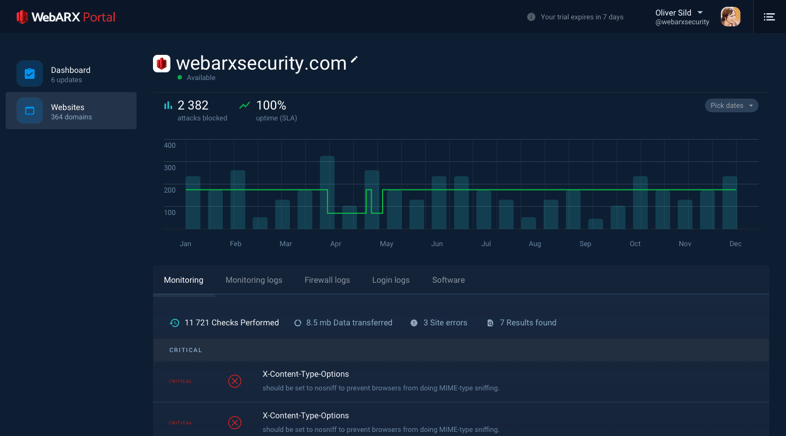Screen dimensions: 786x436
Task: Open the Login logs tab
Action: [x=390, y=280]
